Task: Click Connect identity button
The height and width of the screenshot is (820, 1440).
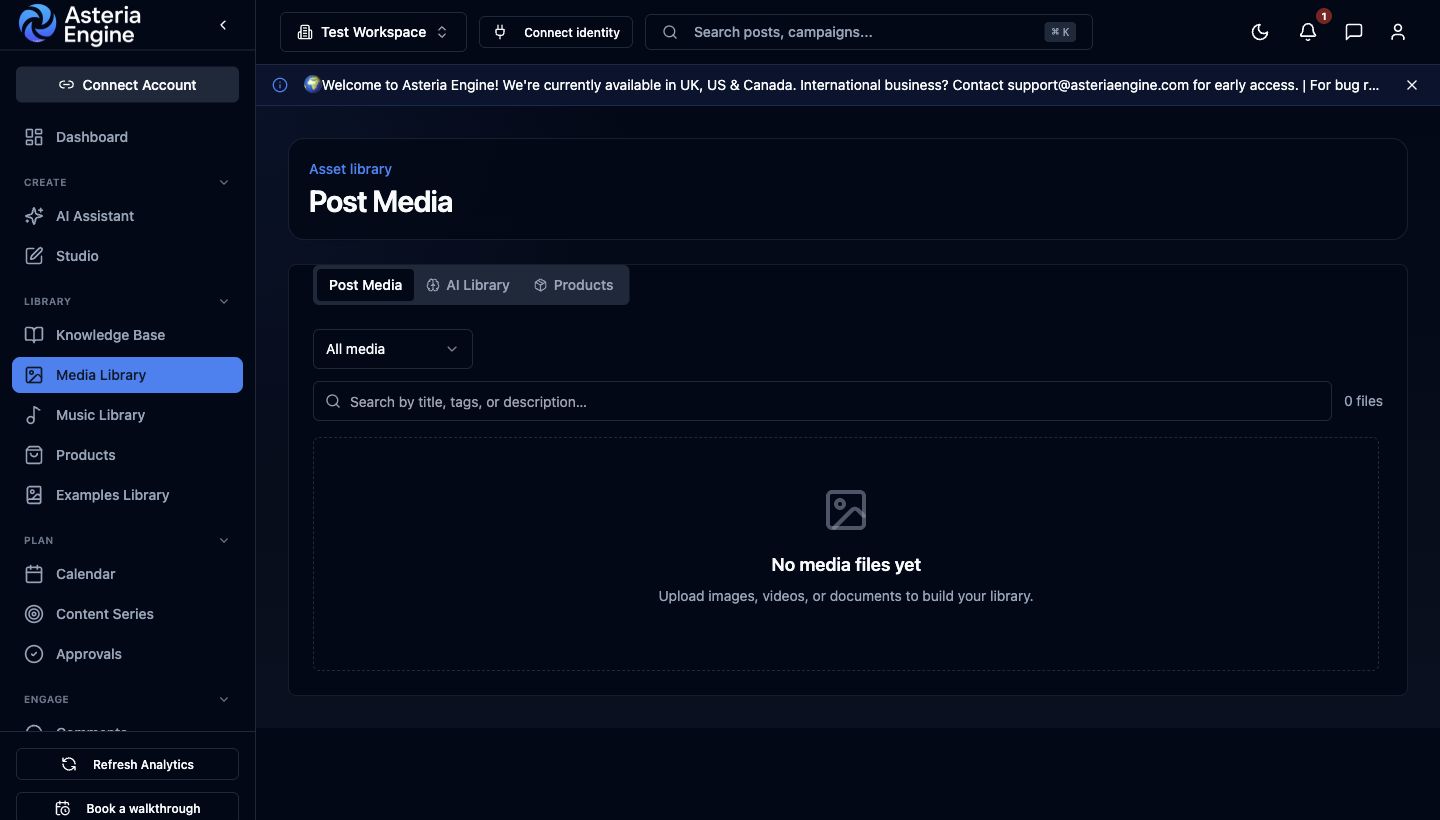Action: pos(556,32)
